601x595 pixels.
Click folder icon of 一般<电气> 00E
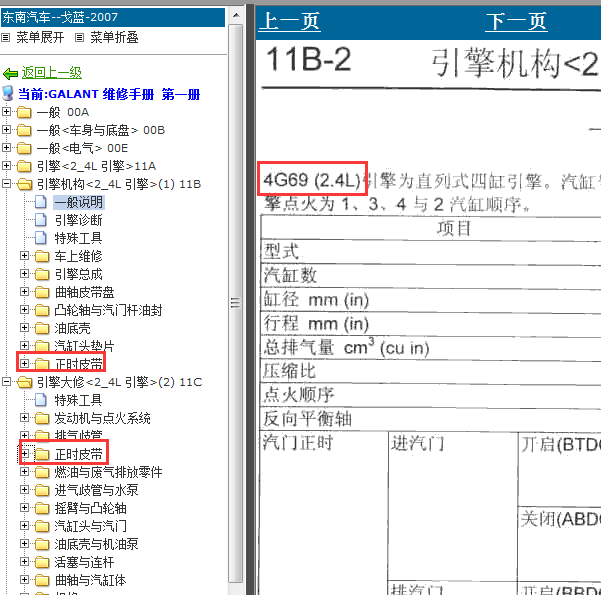pos(24,148)
